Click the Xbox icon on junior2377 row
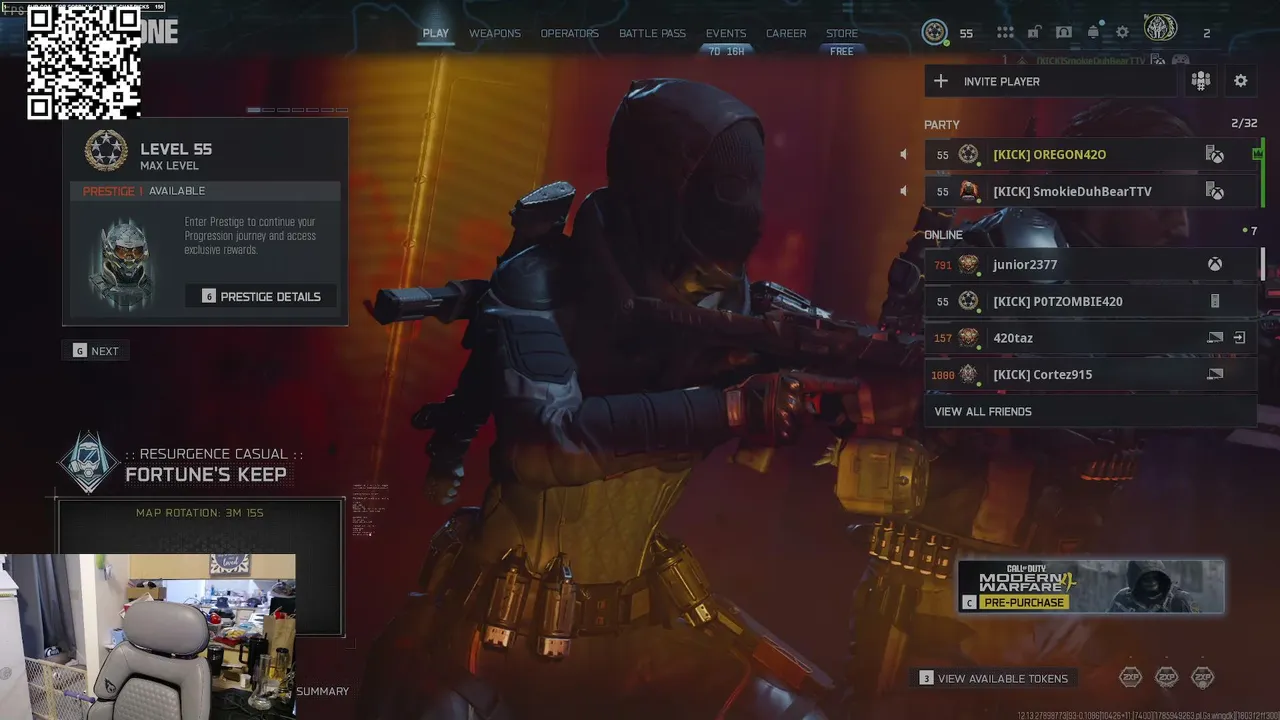 tap(1215, 265)
